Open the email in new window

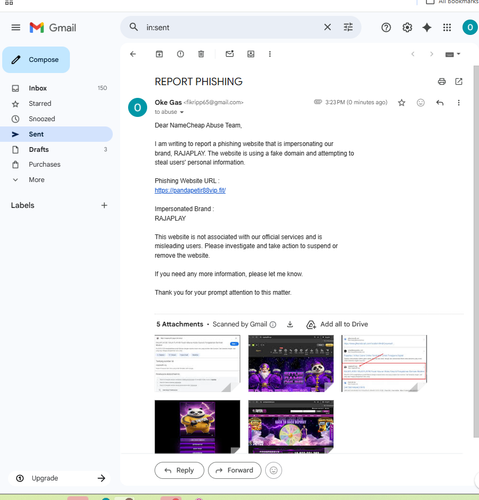459,81
